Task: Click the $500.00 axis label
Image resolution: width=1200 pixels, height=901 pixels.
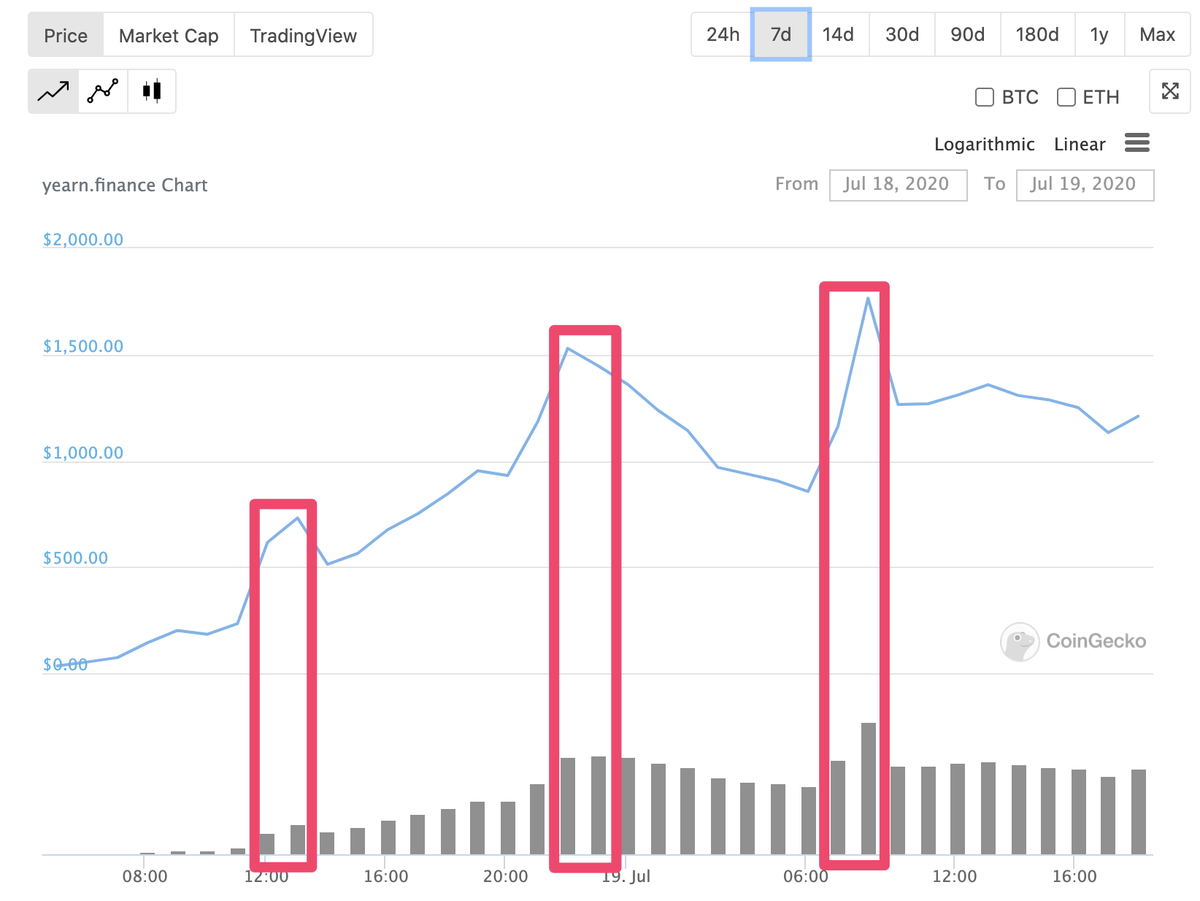Action: [x=75, y=558]
